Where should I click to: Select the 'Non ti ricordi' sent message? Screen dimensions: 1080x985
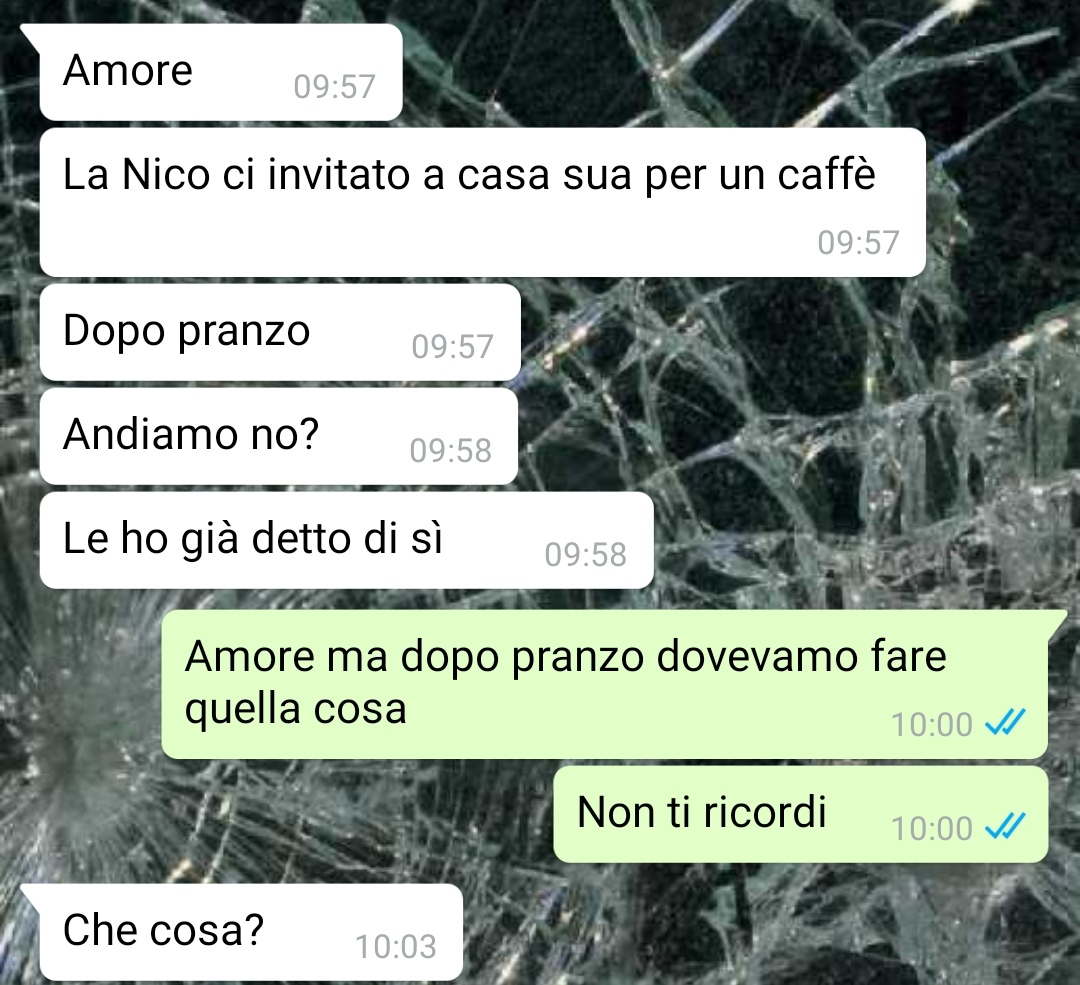(x=800, y=814)
